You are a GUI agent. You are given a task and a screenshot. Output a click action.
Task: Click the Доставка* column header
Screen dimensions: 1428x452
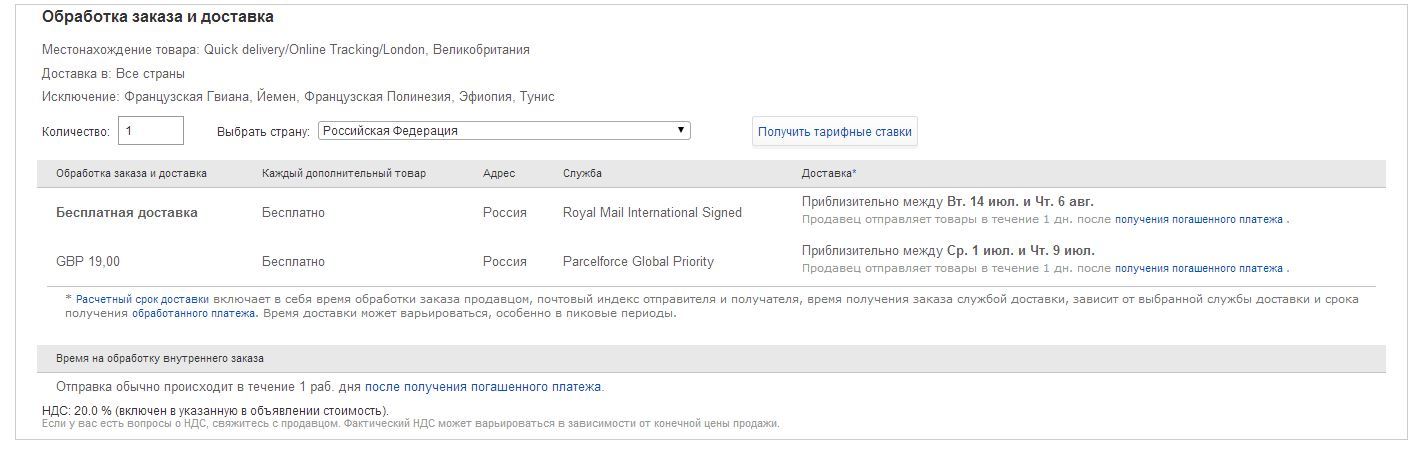pyautogui.click(x=829, y=174)
